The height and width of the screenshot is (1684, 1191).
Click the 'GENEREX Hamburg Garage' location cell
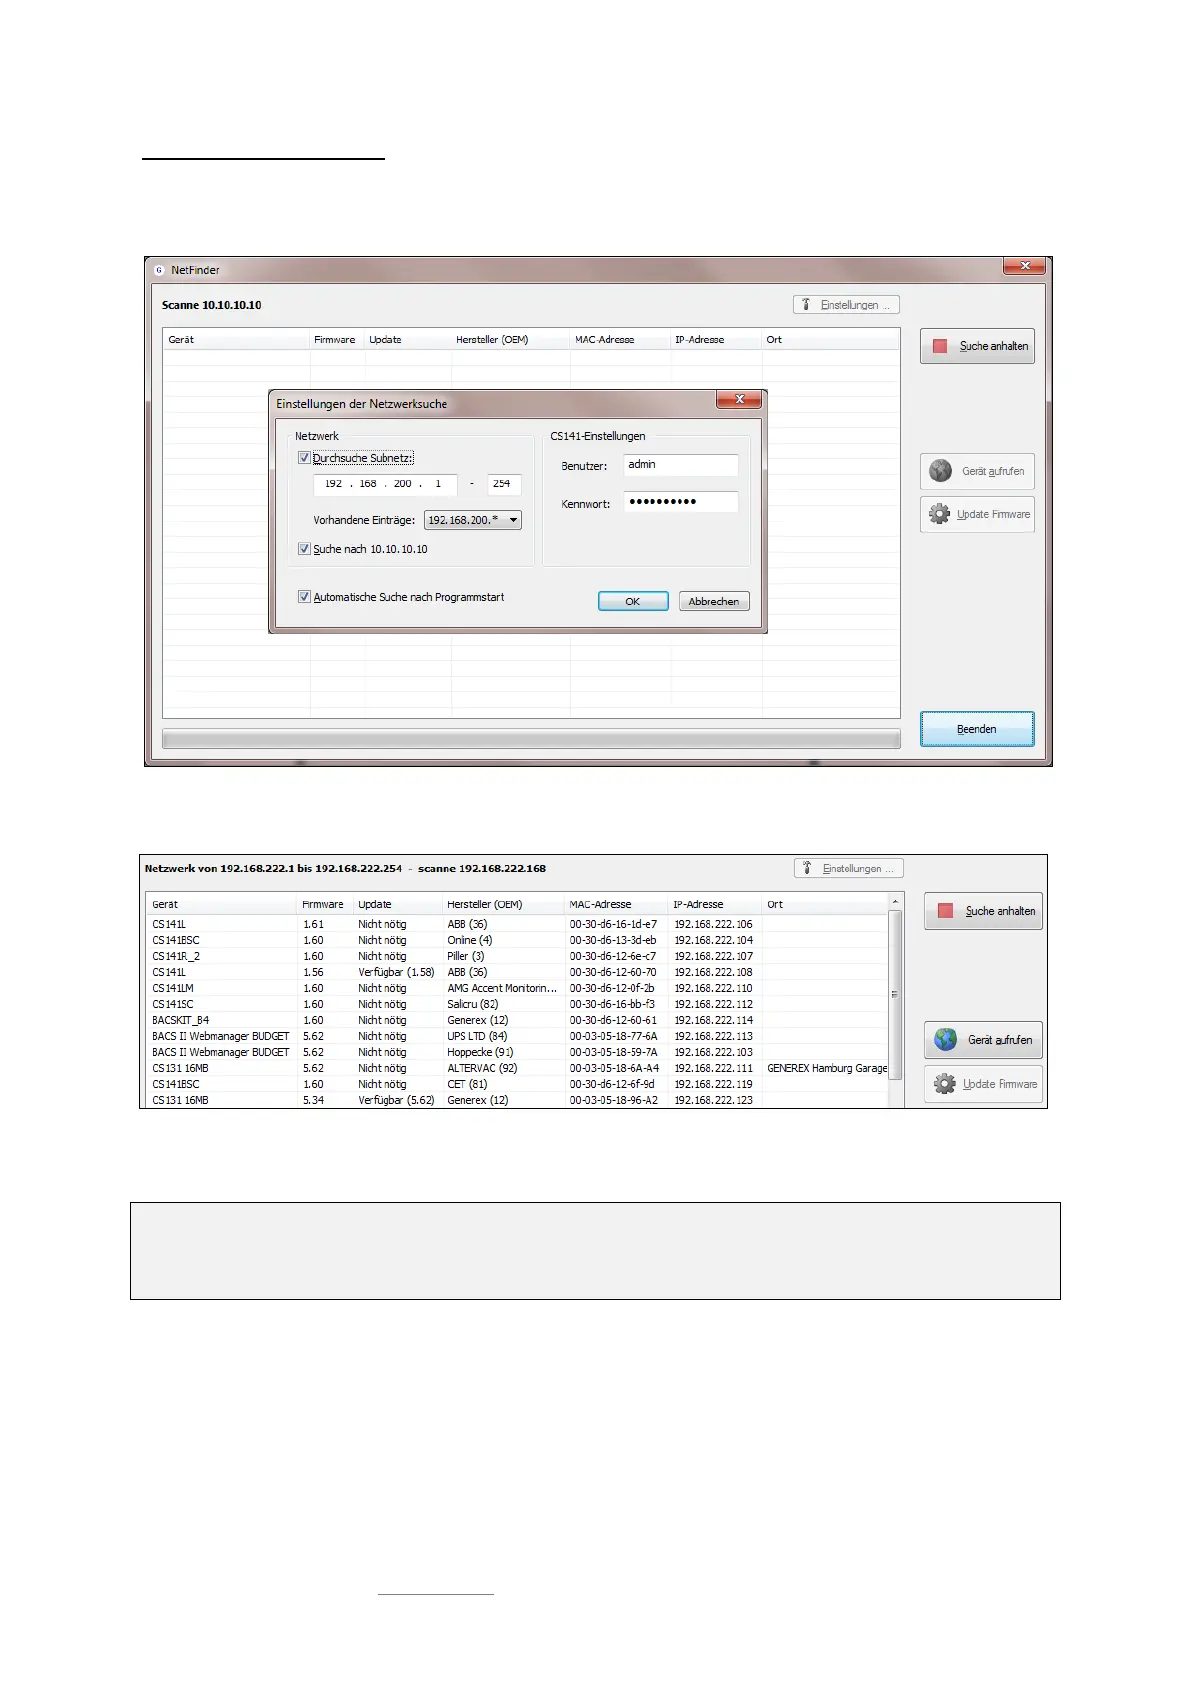(x=827, y=1068)
